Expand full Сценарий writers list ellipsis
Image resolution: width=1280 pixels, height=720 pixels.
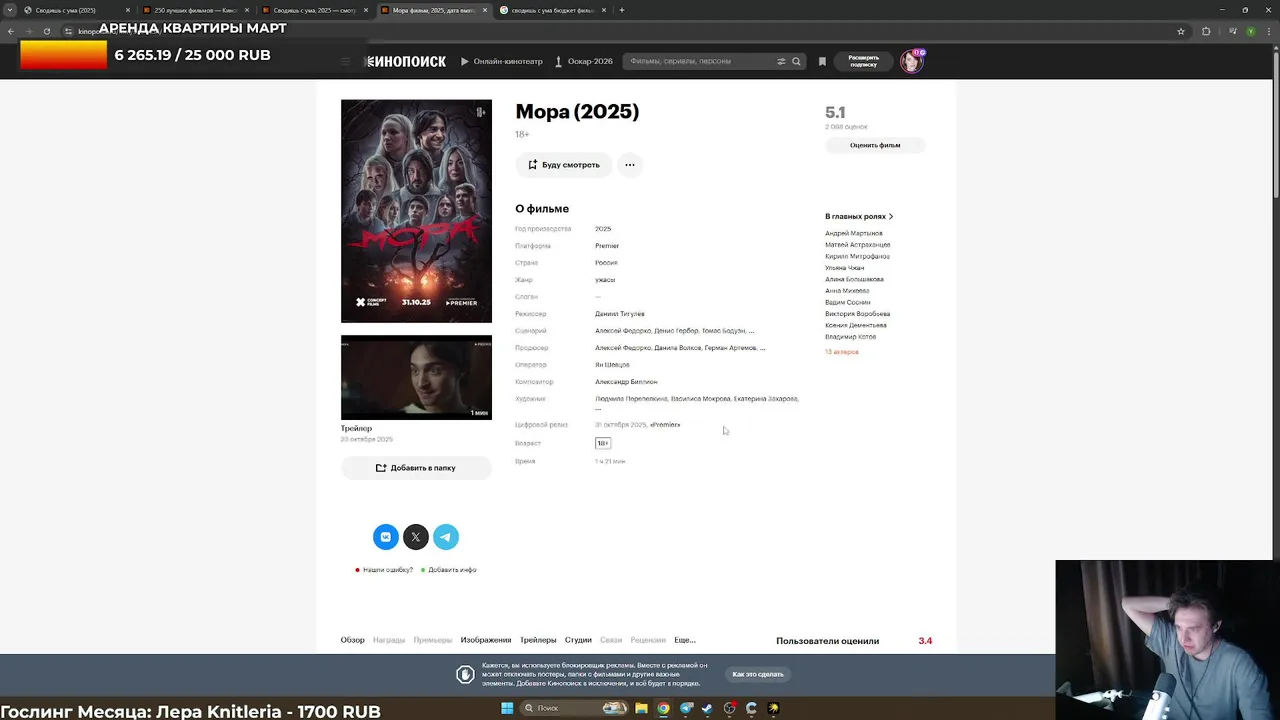751,331
